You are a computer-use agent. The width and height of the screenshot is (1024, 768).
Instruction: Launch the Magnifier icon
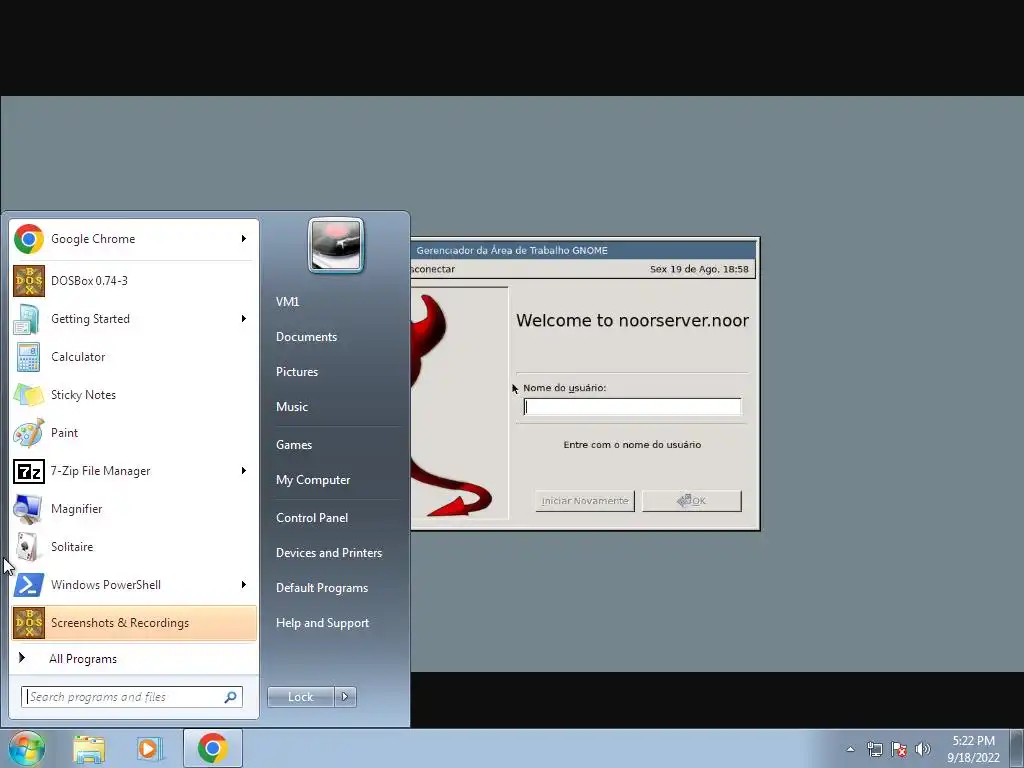click(x=29, y=509)
